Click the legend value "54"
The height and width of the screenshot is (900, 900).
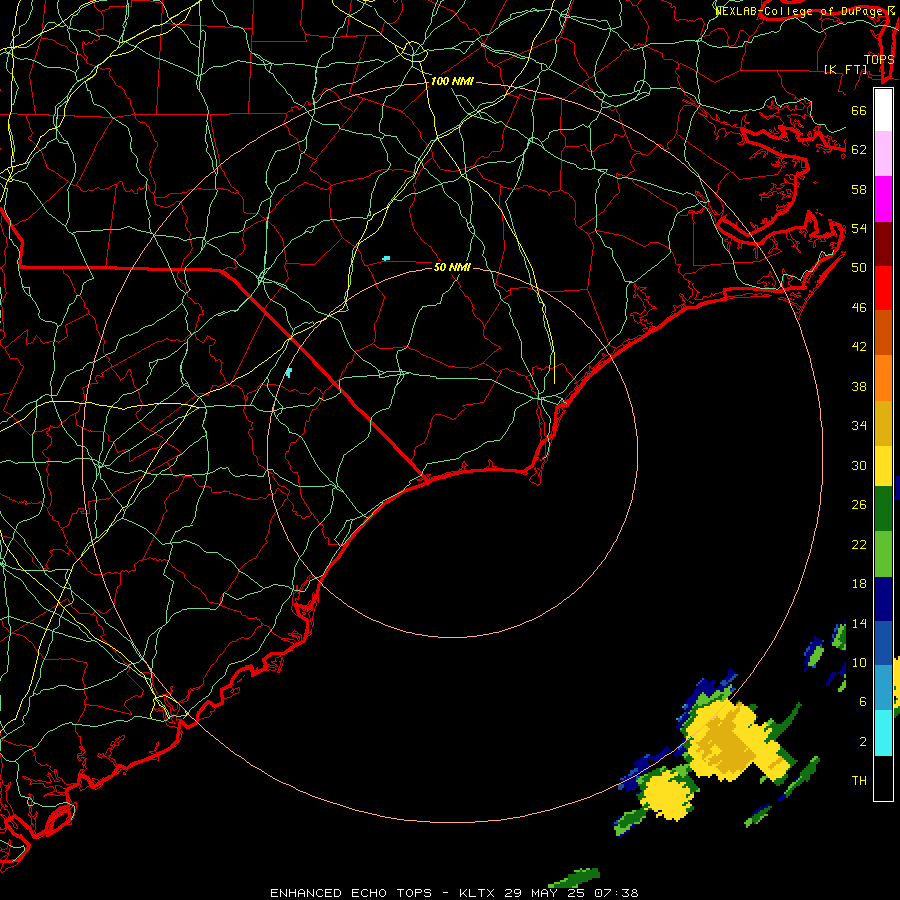pos(859,228)
